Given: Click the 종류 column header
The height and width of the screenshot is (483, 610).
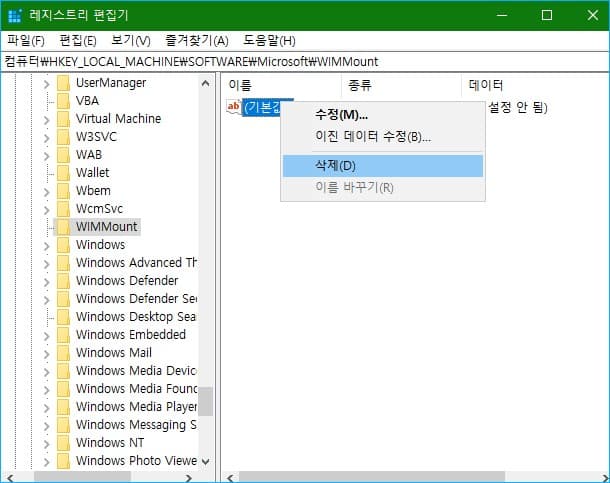Looking at the screenshot, I should click(401, 85).
